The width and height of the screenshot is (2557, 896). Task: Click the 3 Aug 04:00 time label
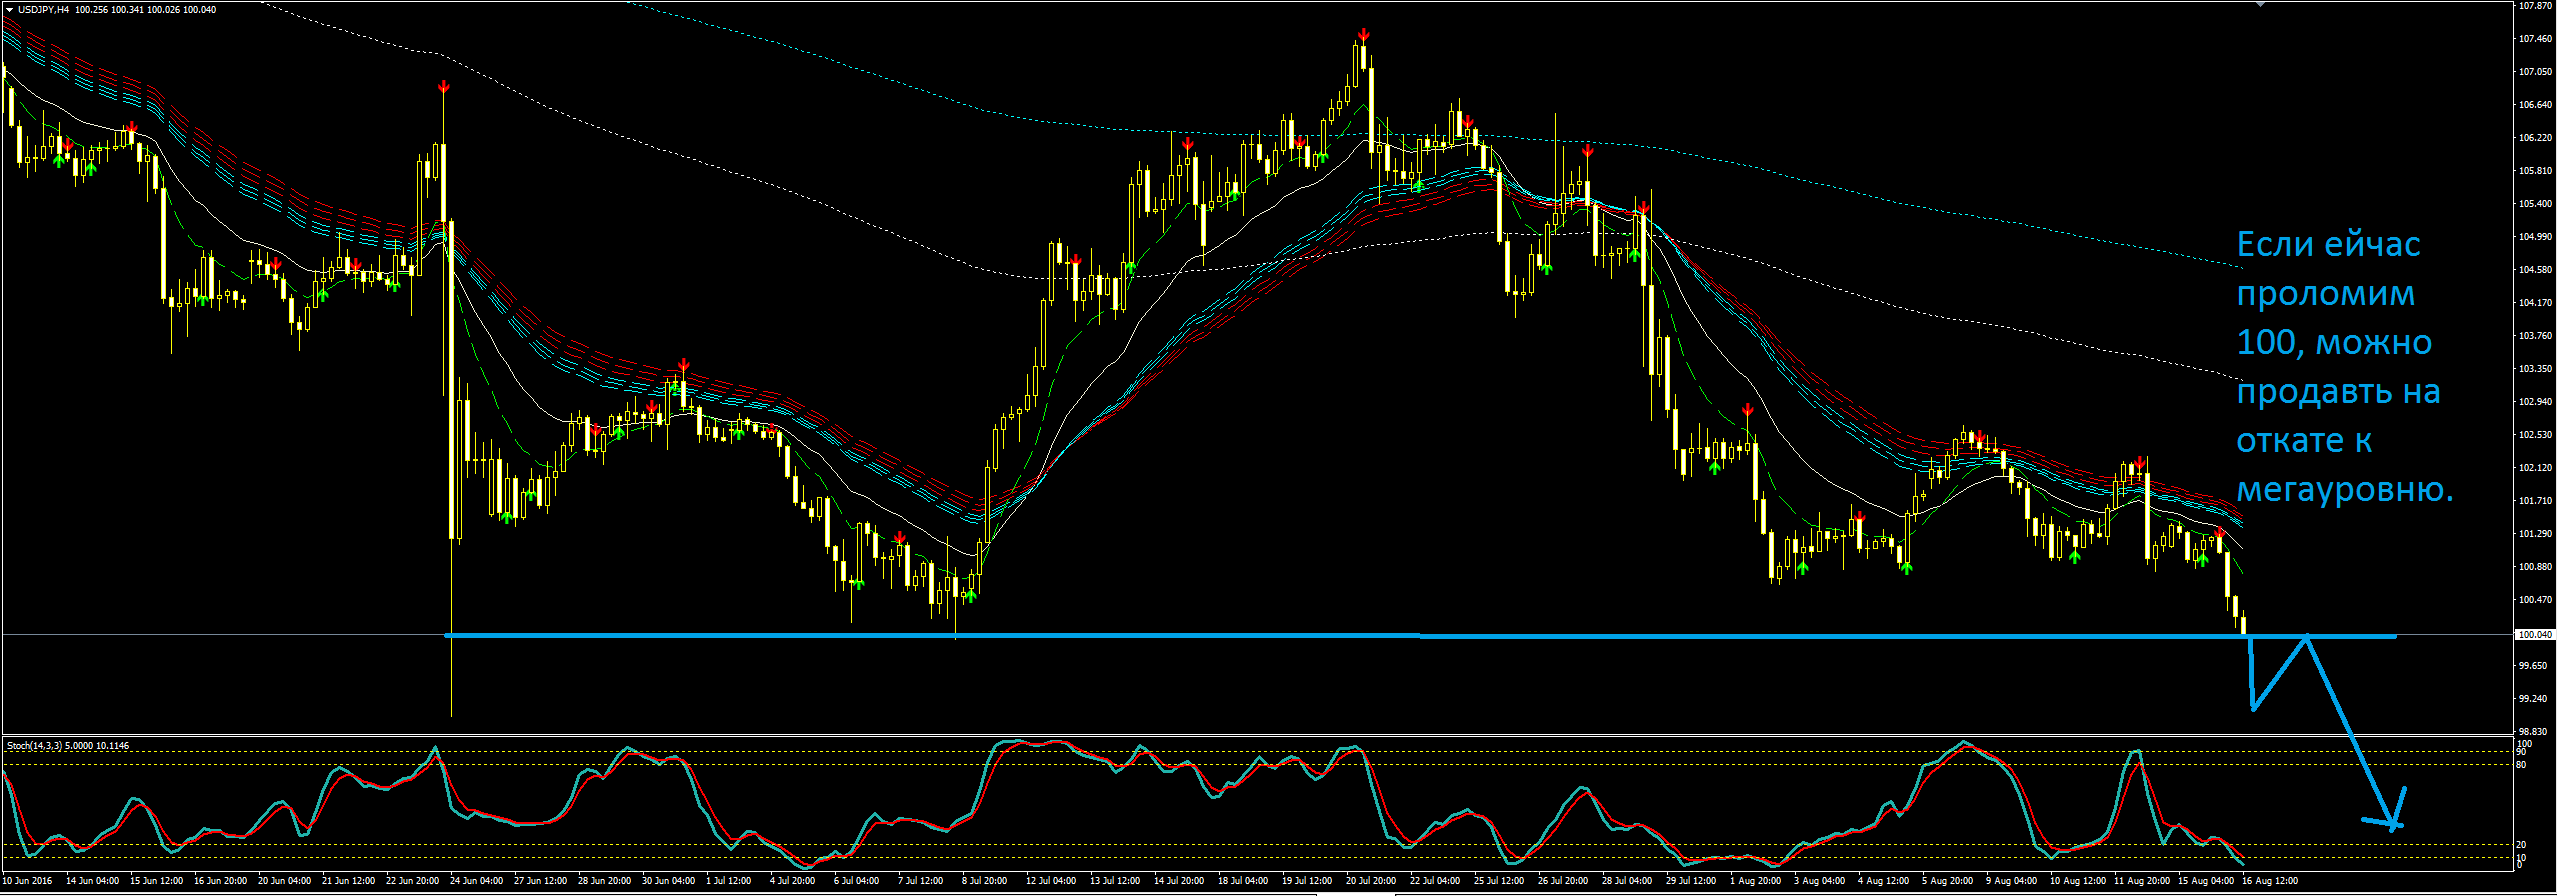1819,881
